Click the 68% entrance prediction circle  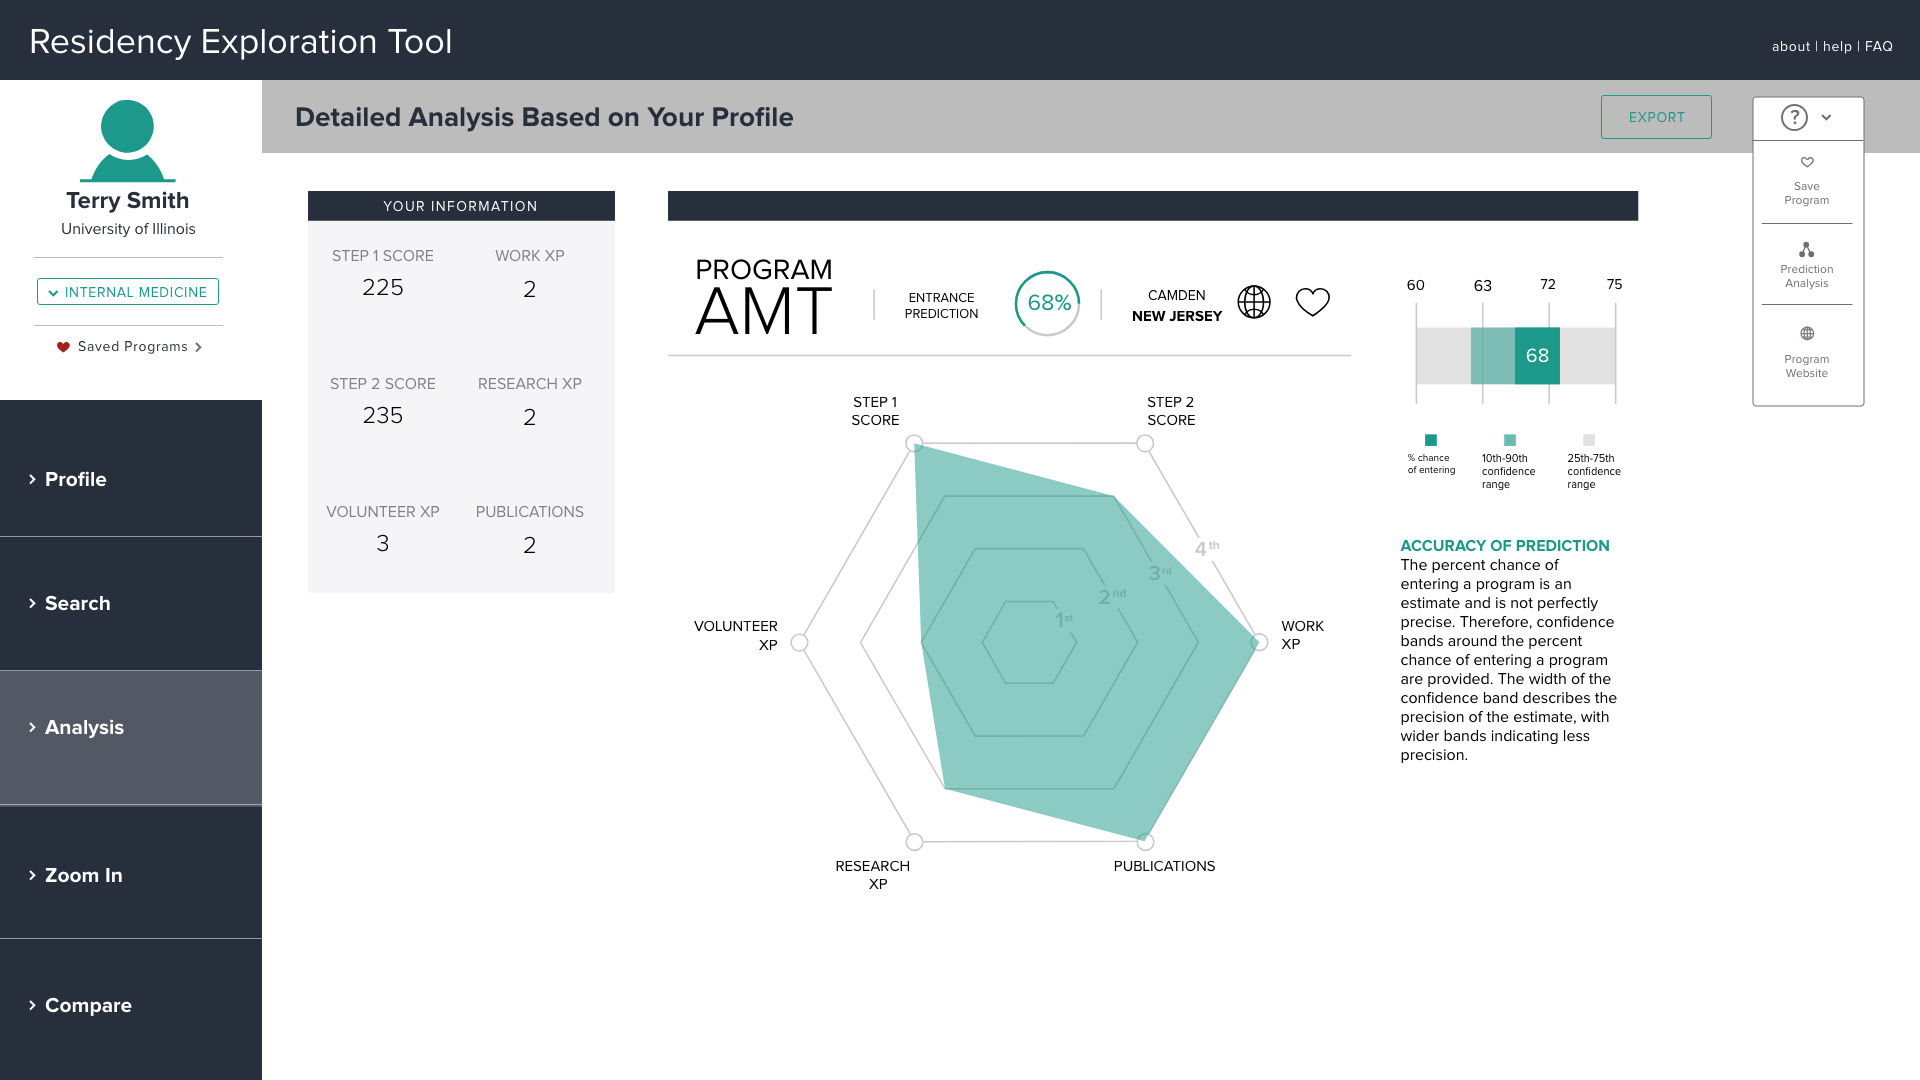1047,303
